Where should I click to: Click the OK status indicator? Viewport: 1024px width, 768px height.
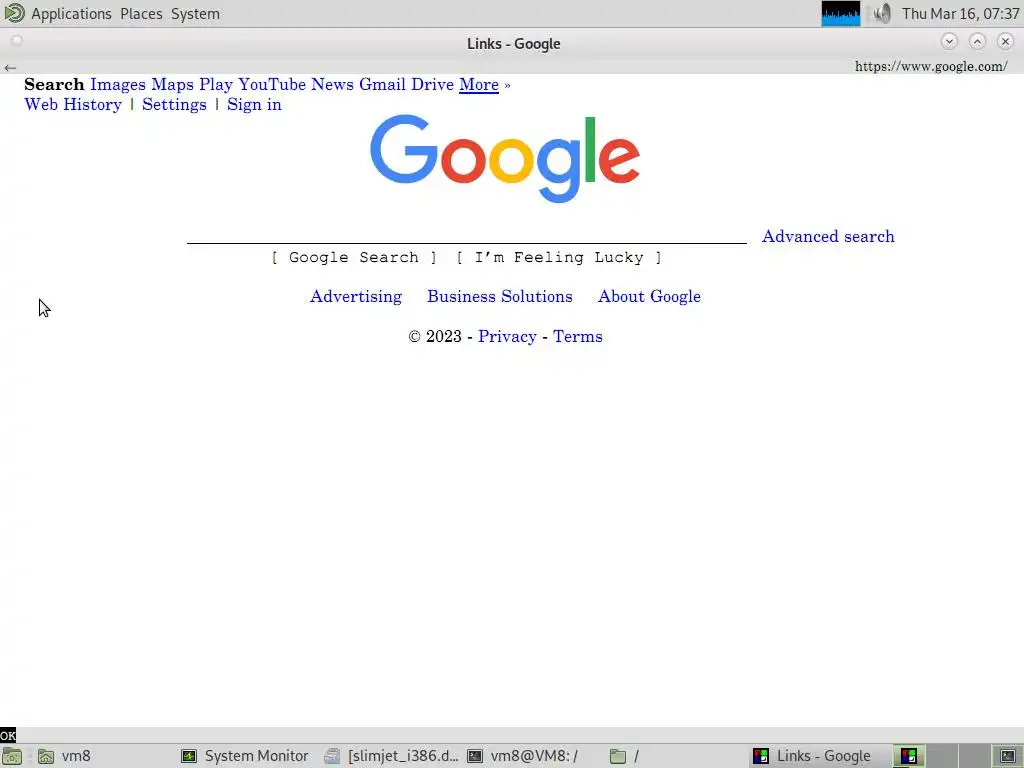(8, 735)
